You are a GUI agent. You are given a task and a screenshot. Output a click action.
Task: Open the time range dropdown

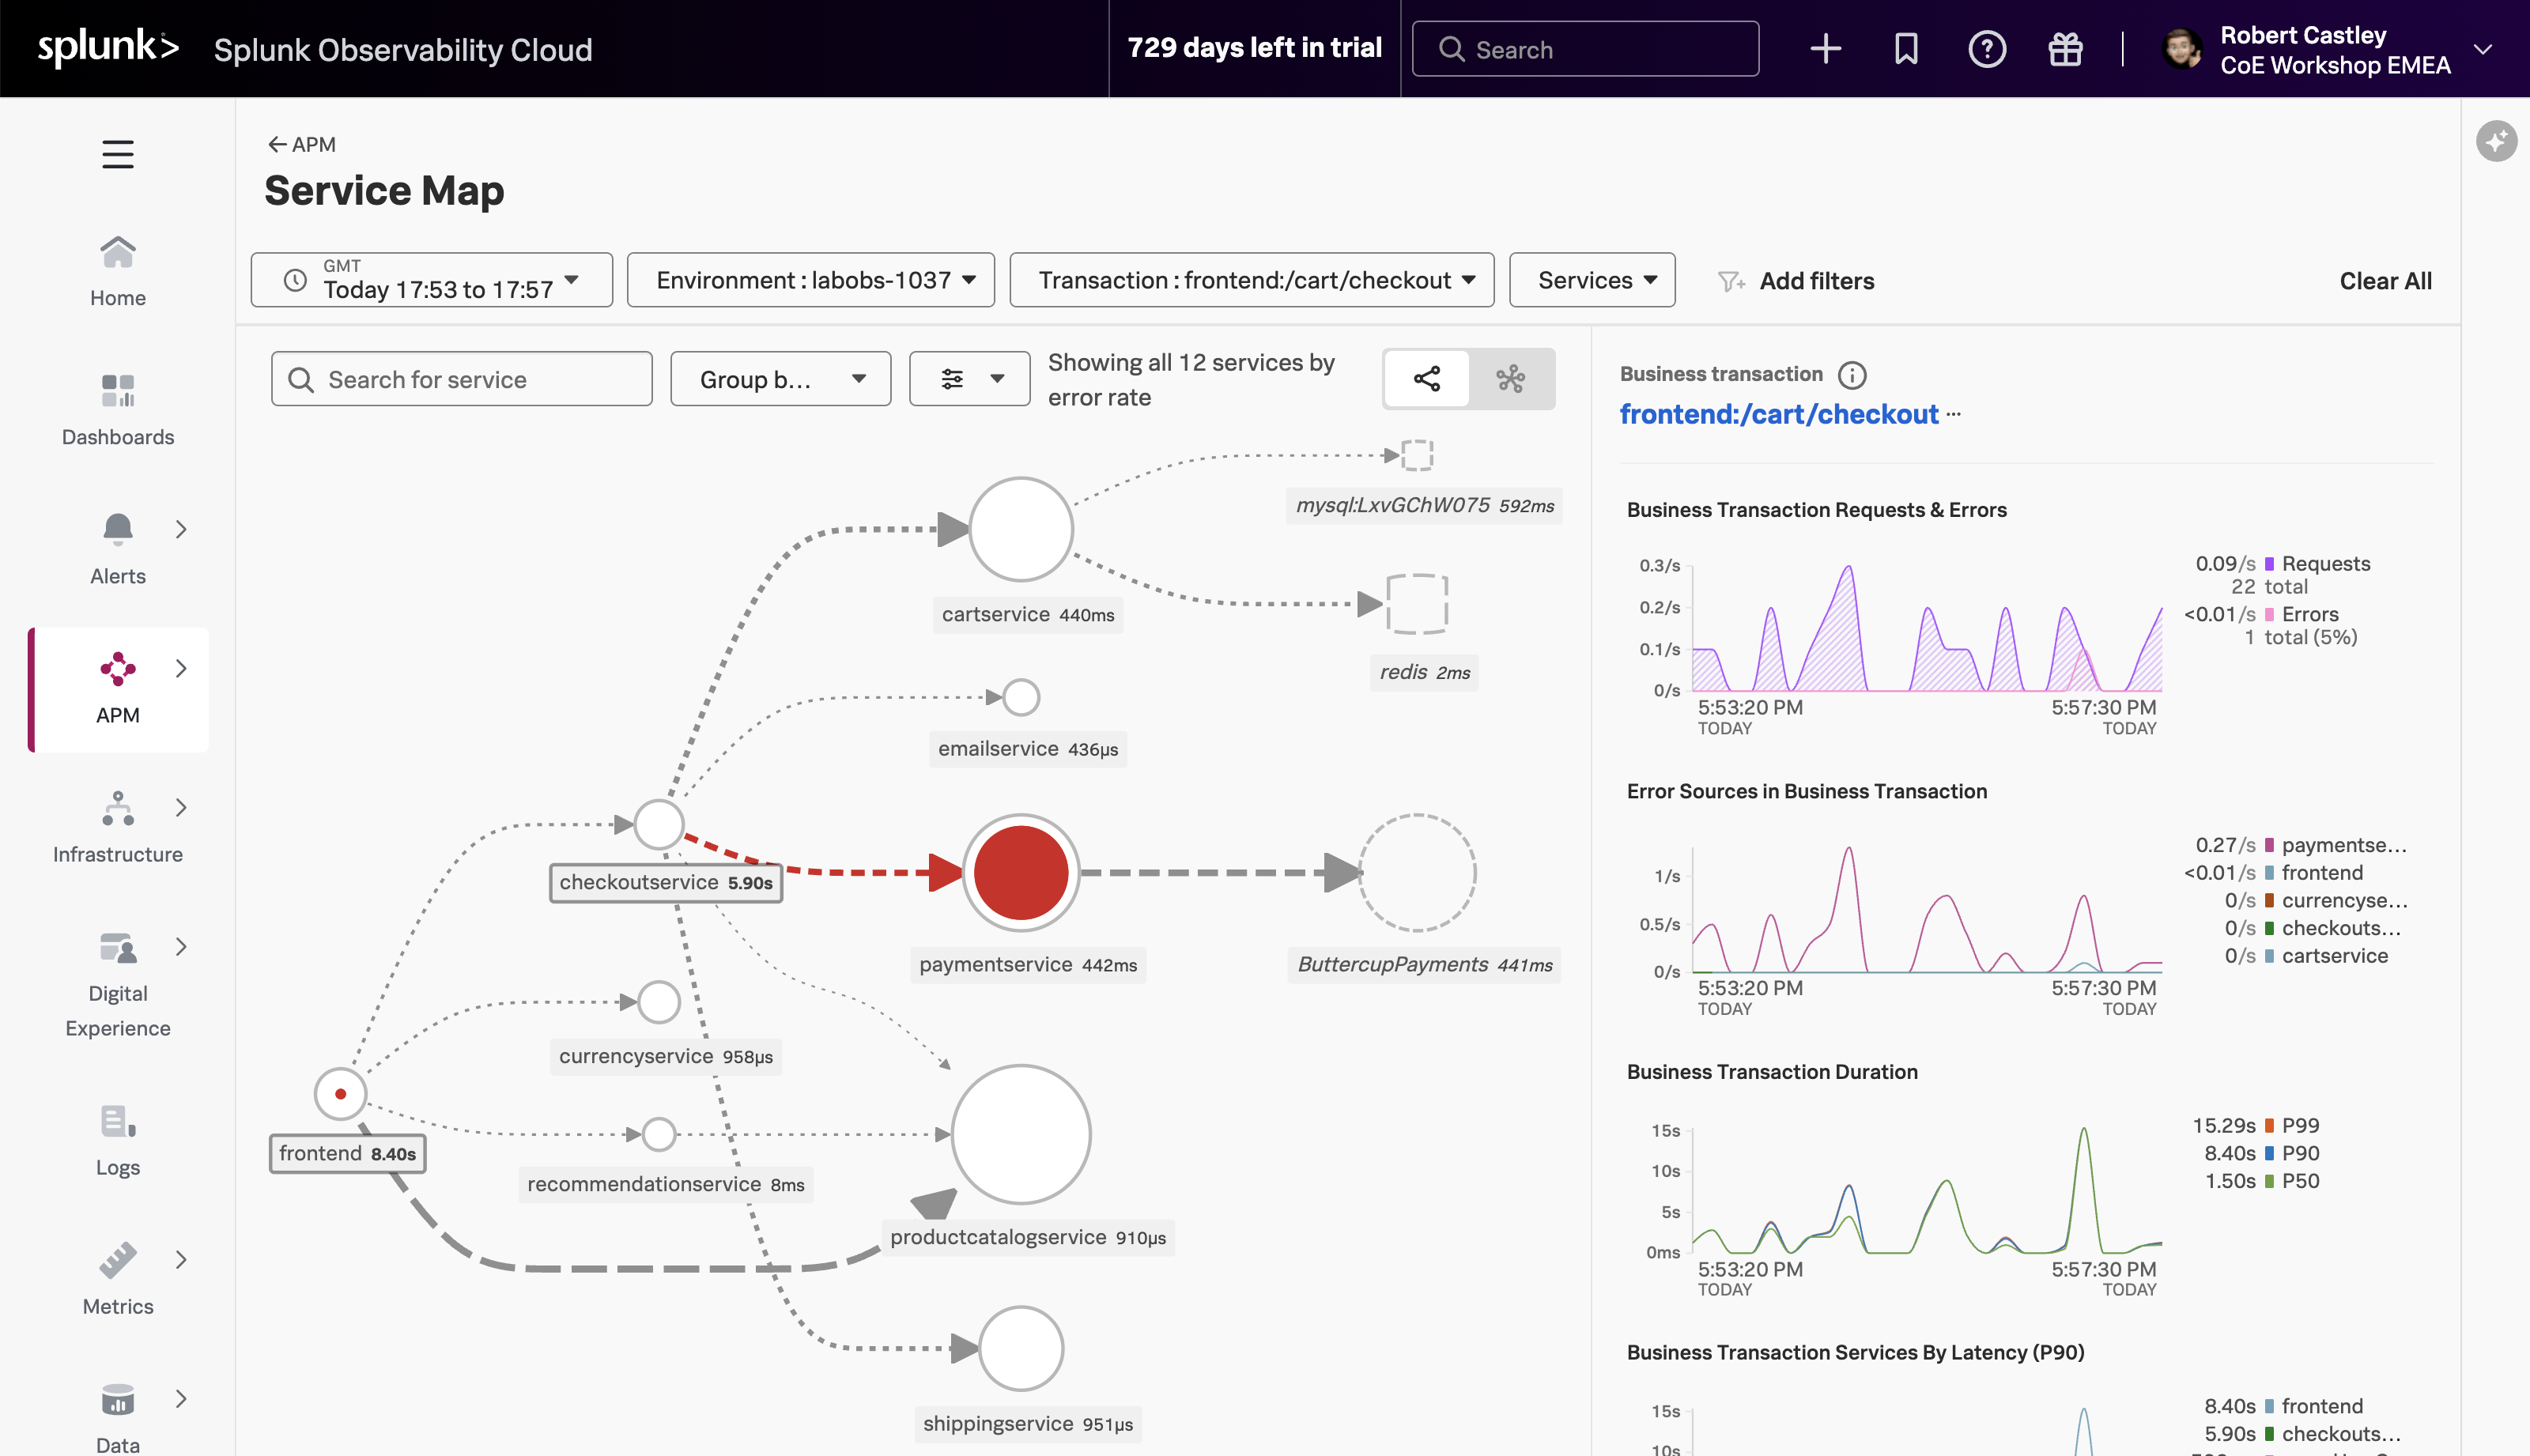[431, 280]
